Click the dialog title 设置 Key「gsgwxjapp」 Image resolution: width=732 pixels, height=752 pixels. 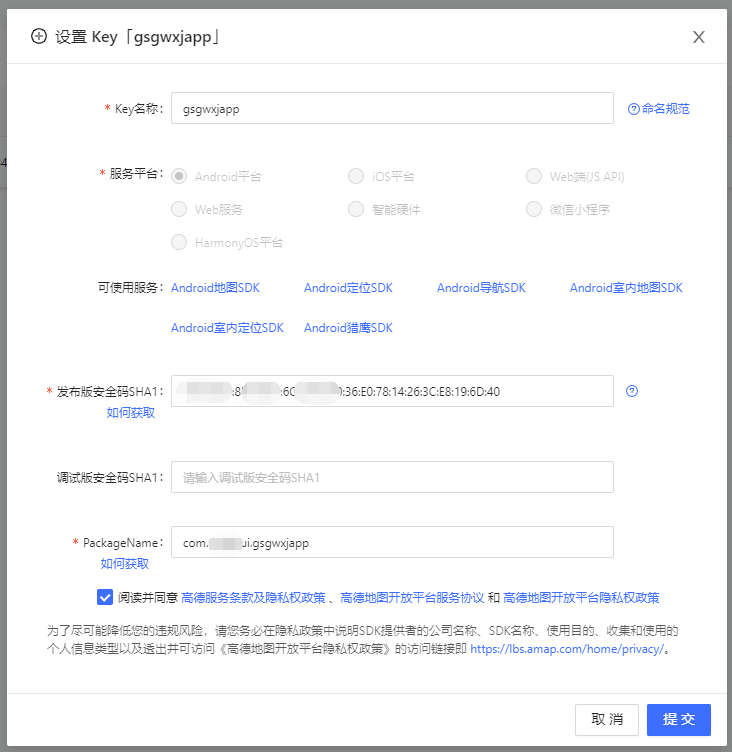click(138, 37)
